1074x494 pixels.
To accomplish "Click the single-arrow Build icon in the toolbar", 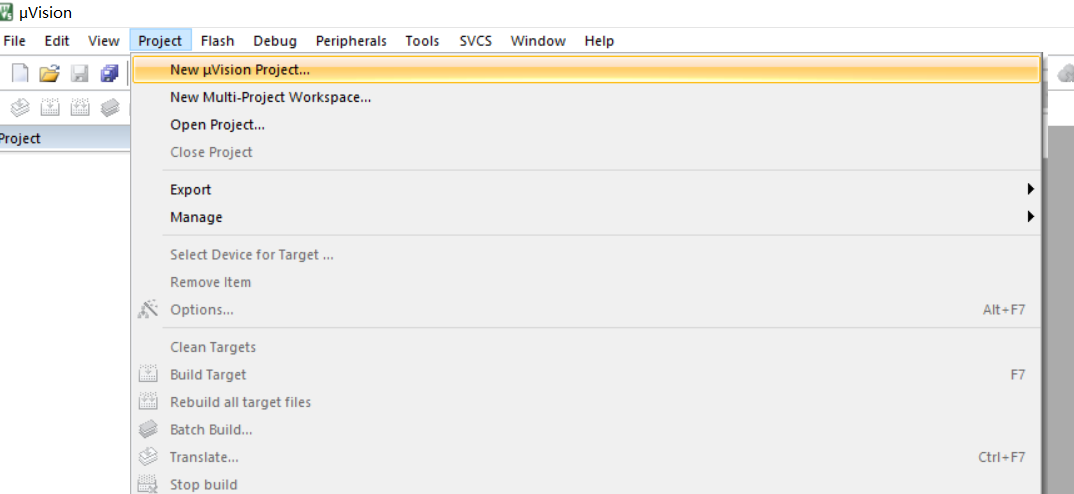I will pyautogui.click(x=51, y=107).
